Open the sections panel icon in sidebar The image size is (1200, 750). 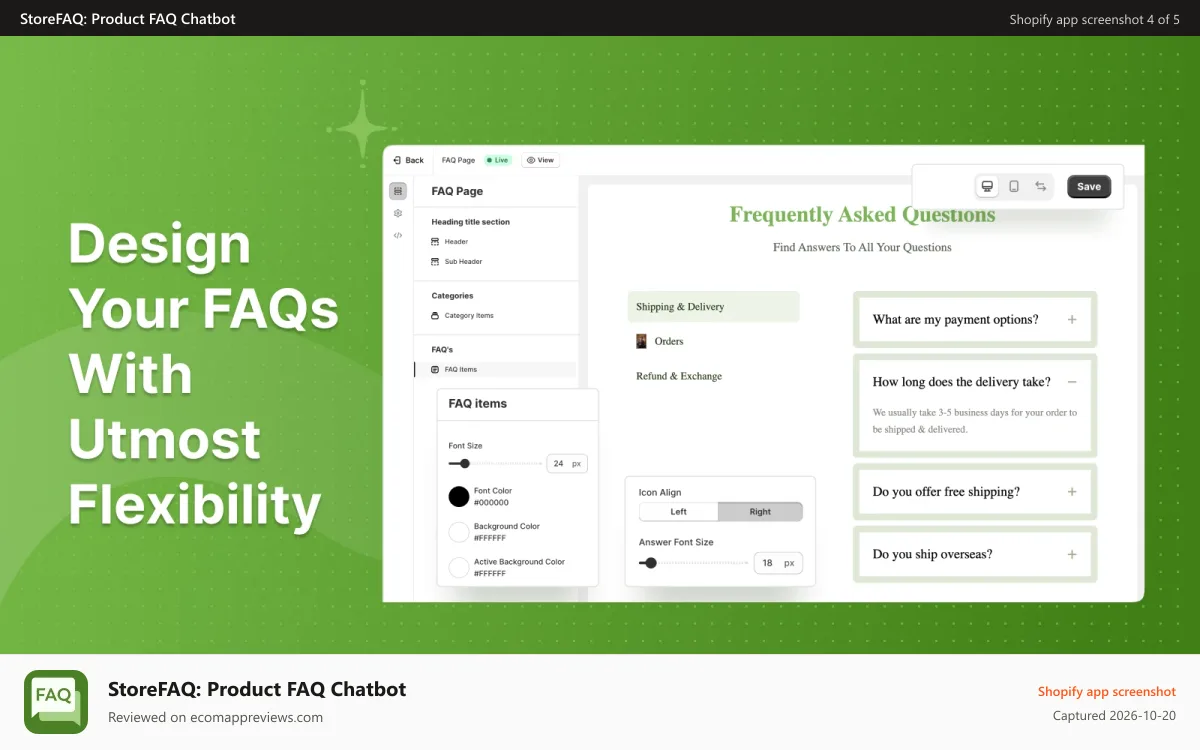pyautogui.click(x=398, y=191)
